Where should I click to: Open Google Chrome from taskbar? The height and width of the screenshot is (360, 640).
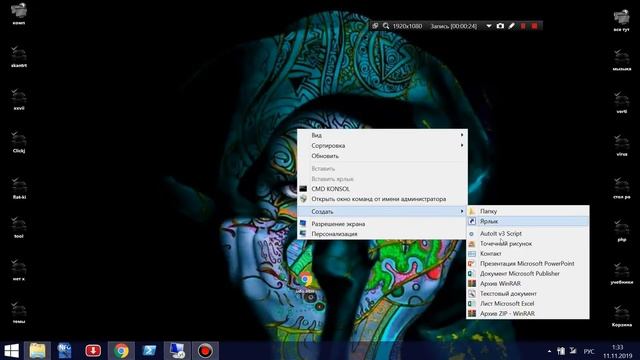pyautogui.click(x=121, y=351)
